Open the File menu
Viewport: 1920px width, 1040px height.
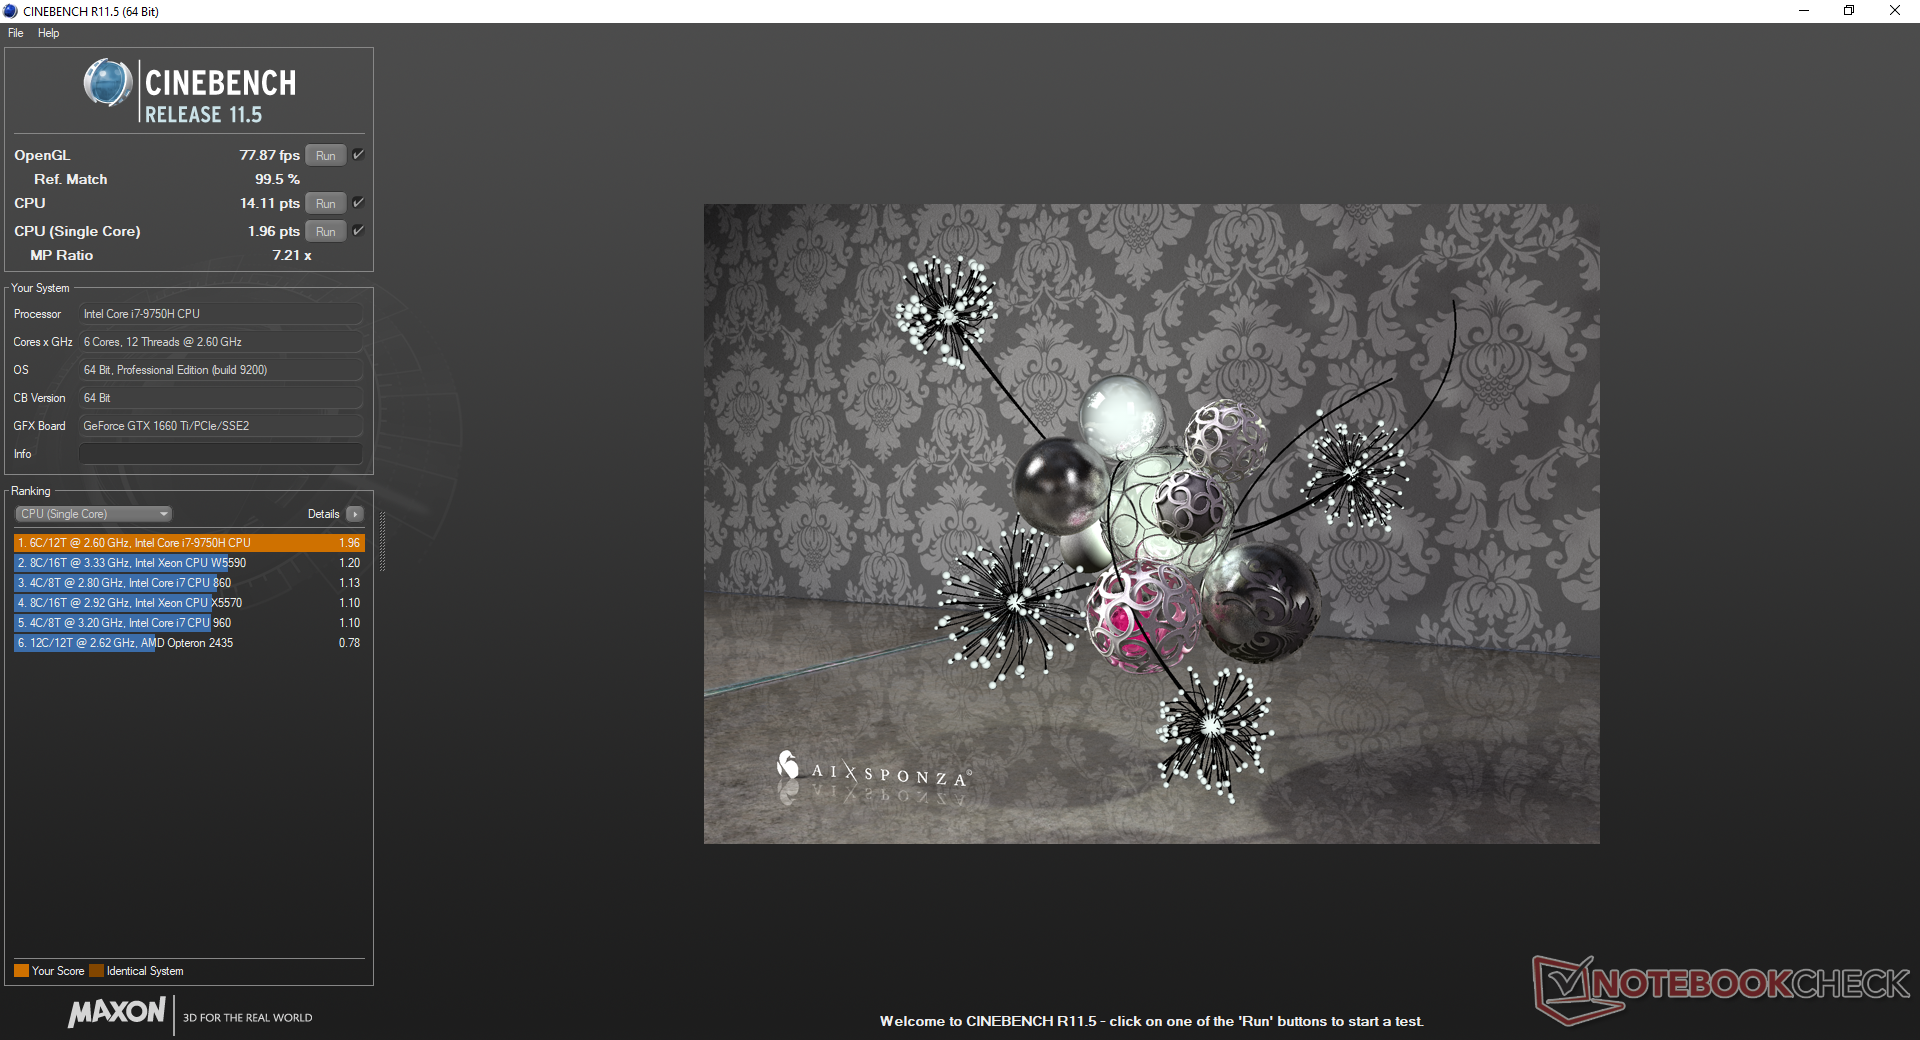point(16,33)
